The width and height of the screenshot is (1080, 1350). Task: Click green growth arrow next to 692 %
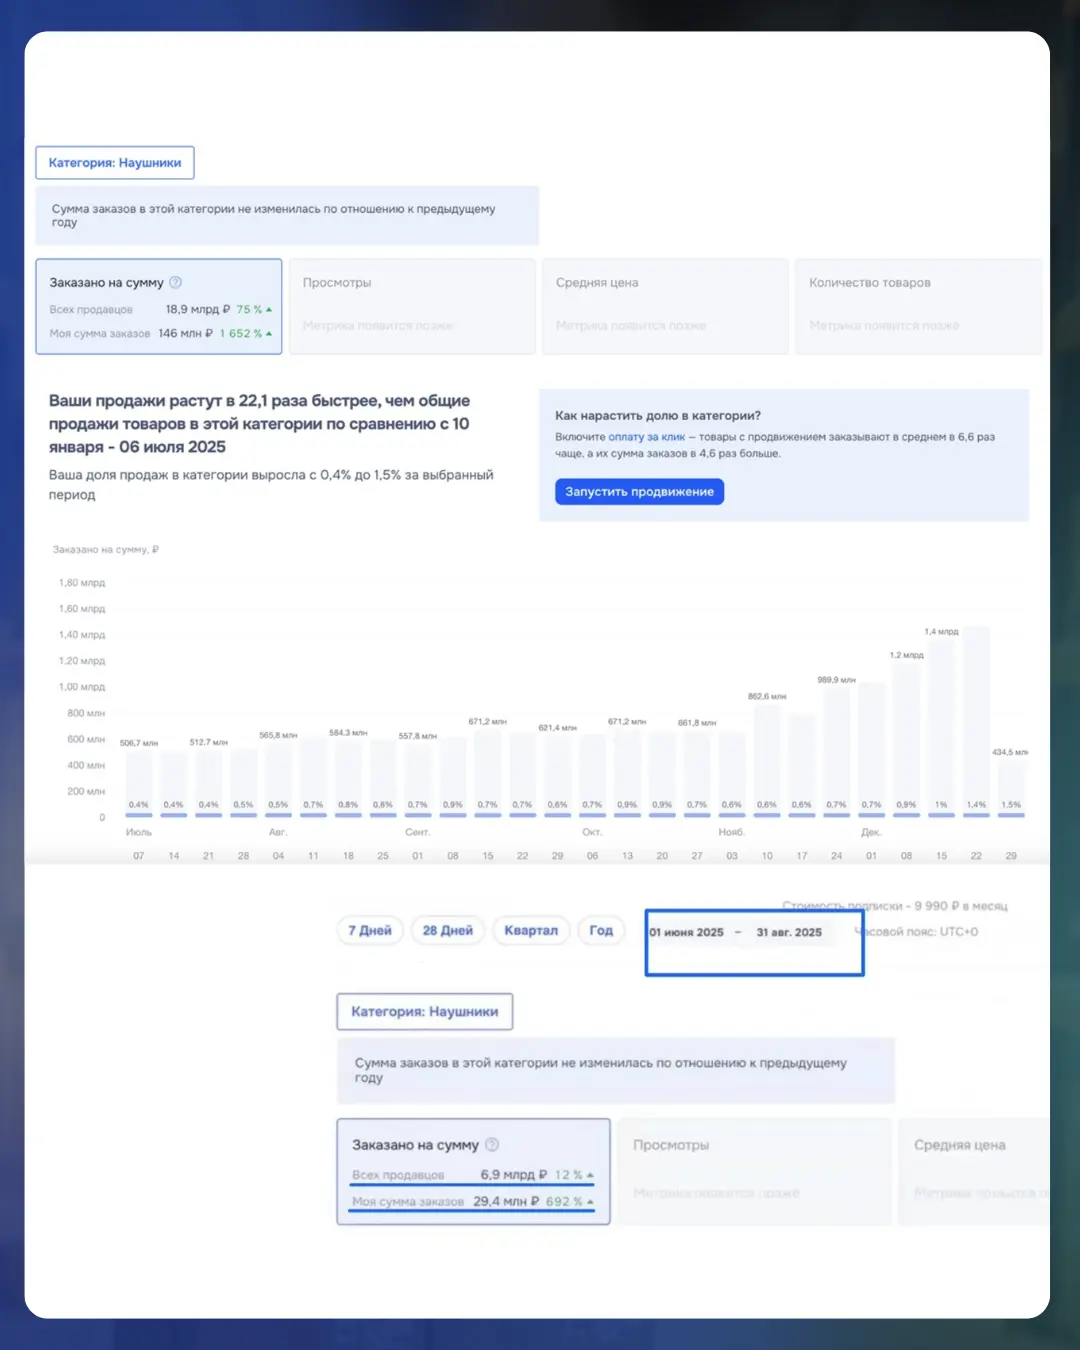pyautogui.click(x=590, y=1202)
